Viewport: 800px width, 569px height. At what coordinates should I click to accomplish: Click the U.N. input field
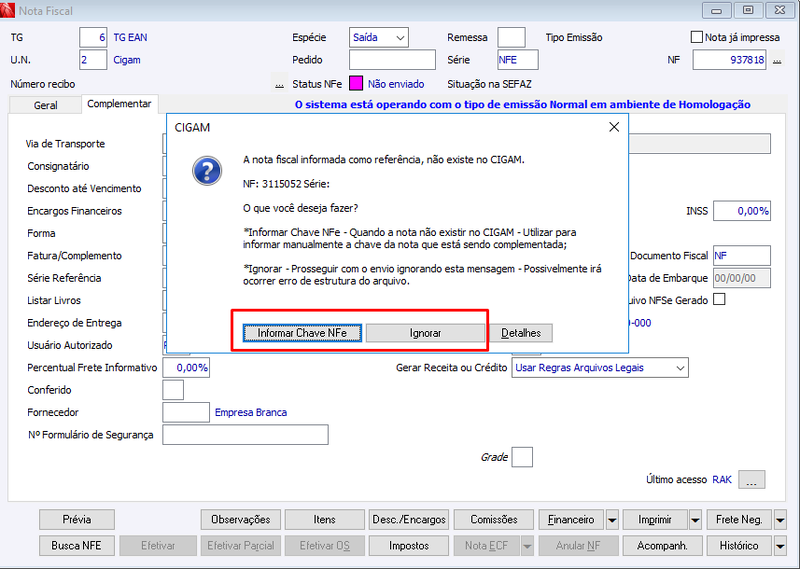(93, 60)
